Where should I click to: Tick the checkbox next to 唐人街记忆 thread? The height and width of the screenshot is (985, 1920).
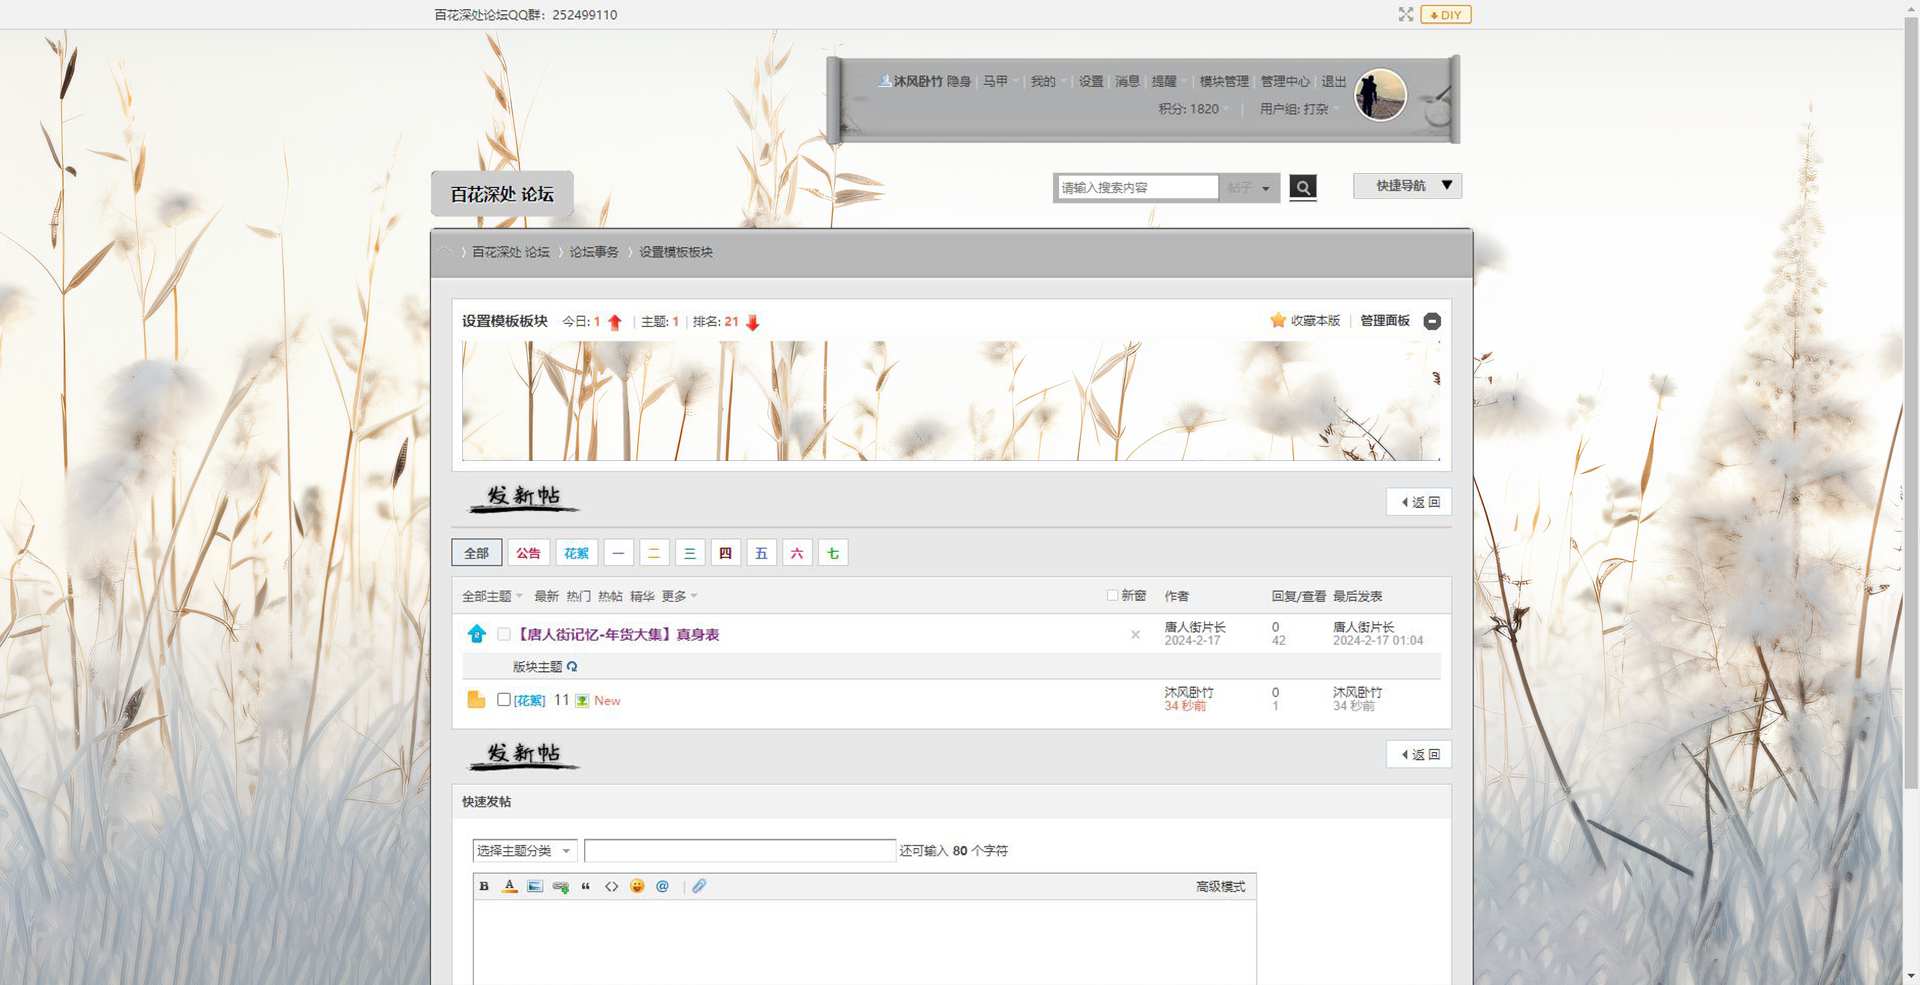click(504, 634)
